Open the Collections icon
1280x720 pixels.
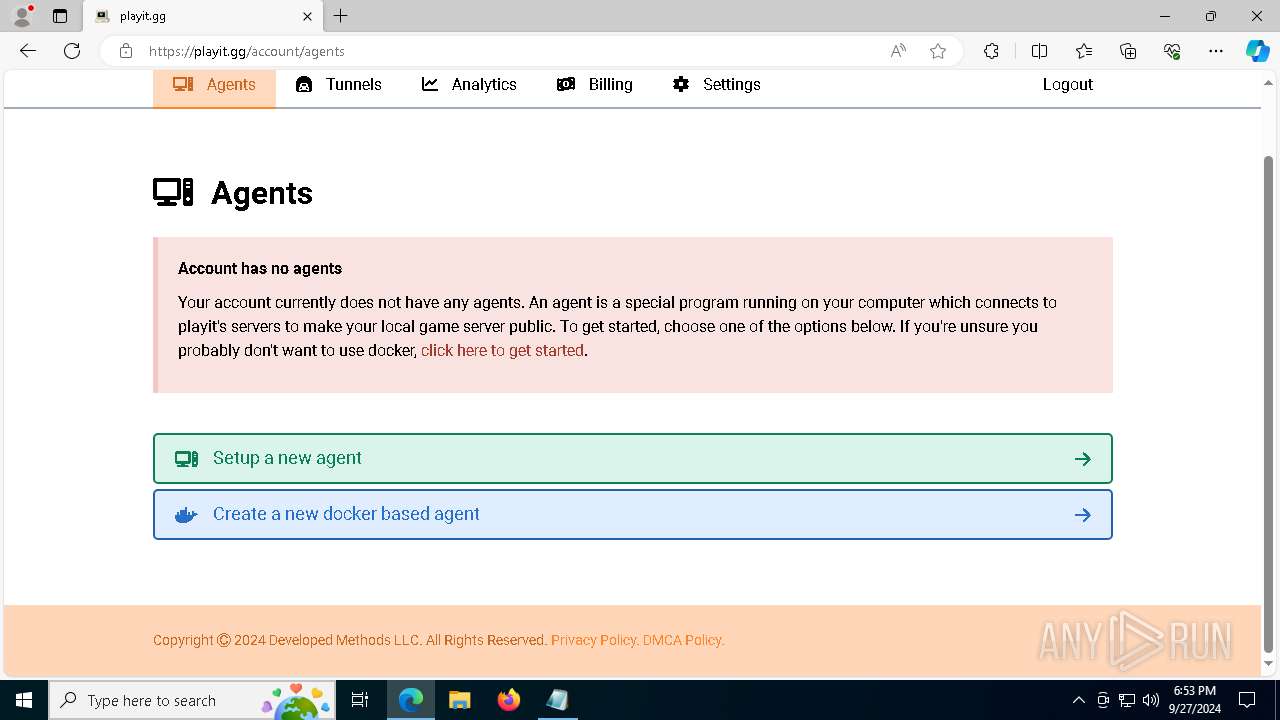coord(1128,51)
